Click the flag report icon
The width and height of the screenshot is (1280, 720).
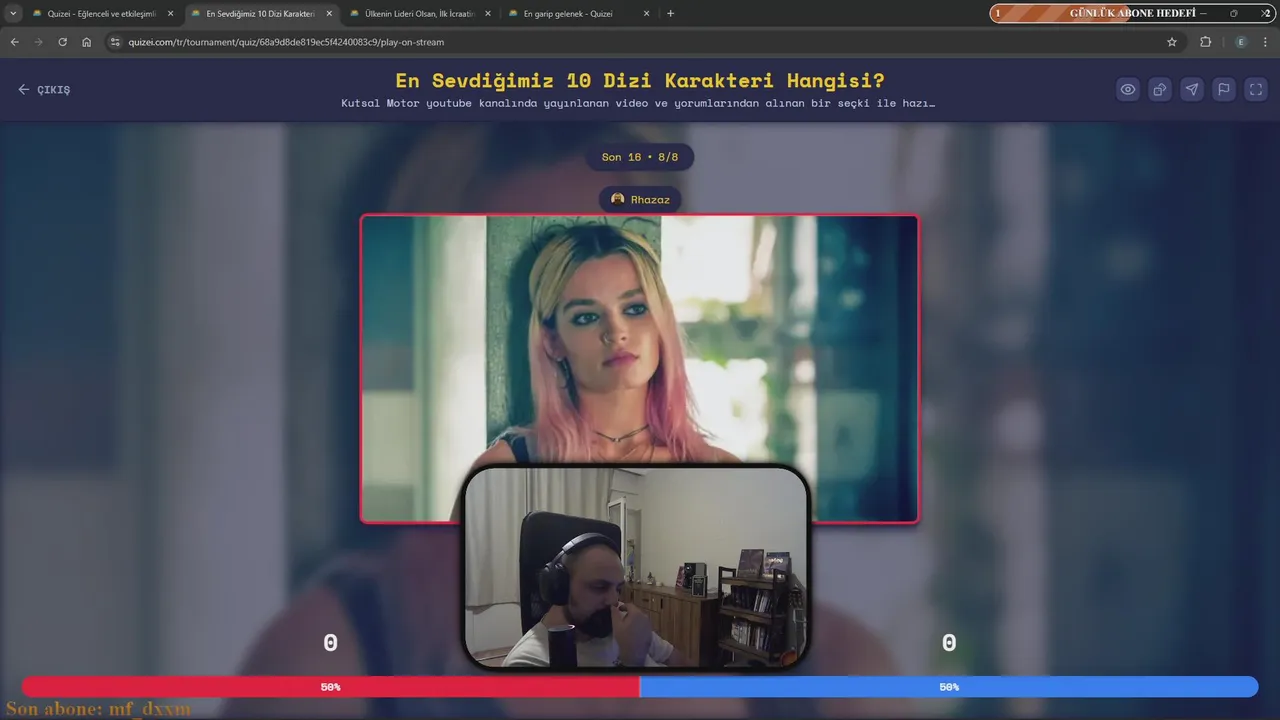click(x=1224, y=89)
